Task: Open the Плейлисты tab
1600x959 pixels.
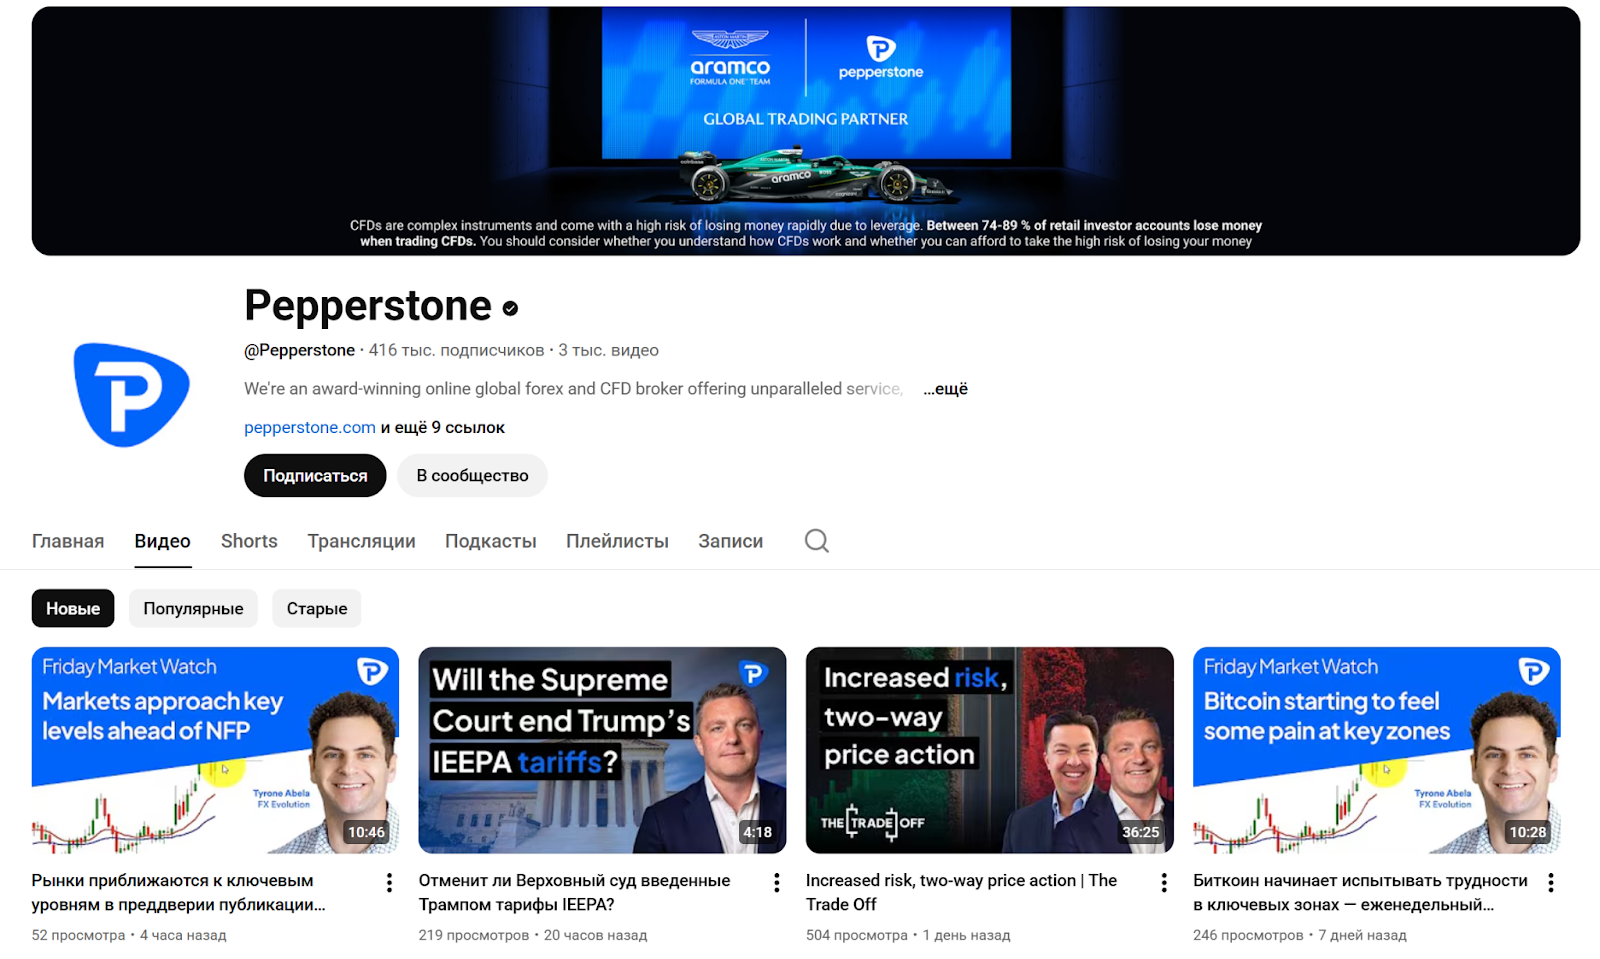Action: (617, 541)
